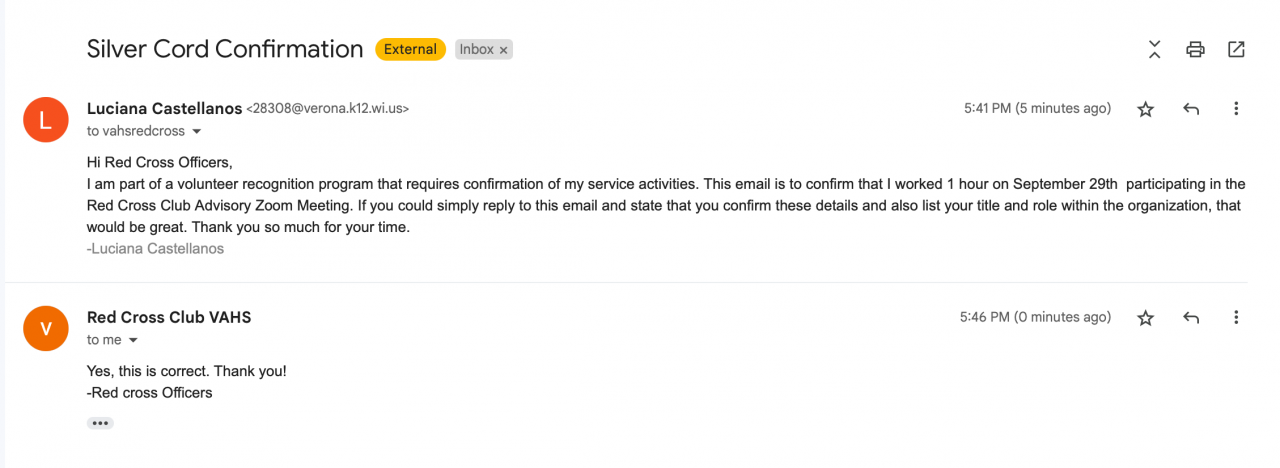Click the External label badge
The image size is (1280, 468).
[x=410, y=49]
